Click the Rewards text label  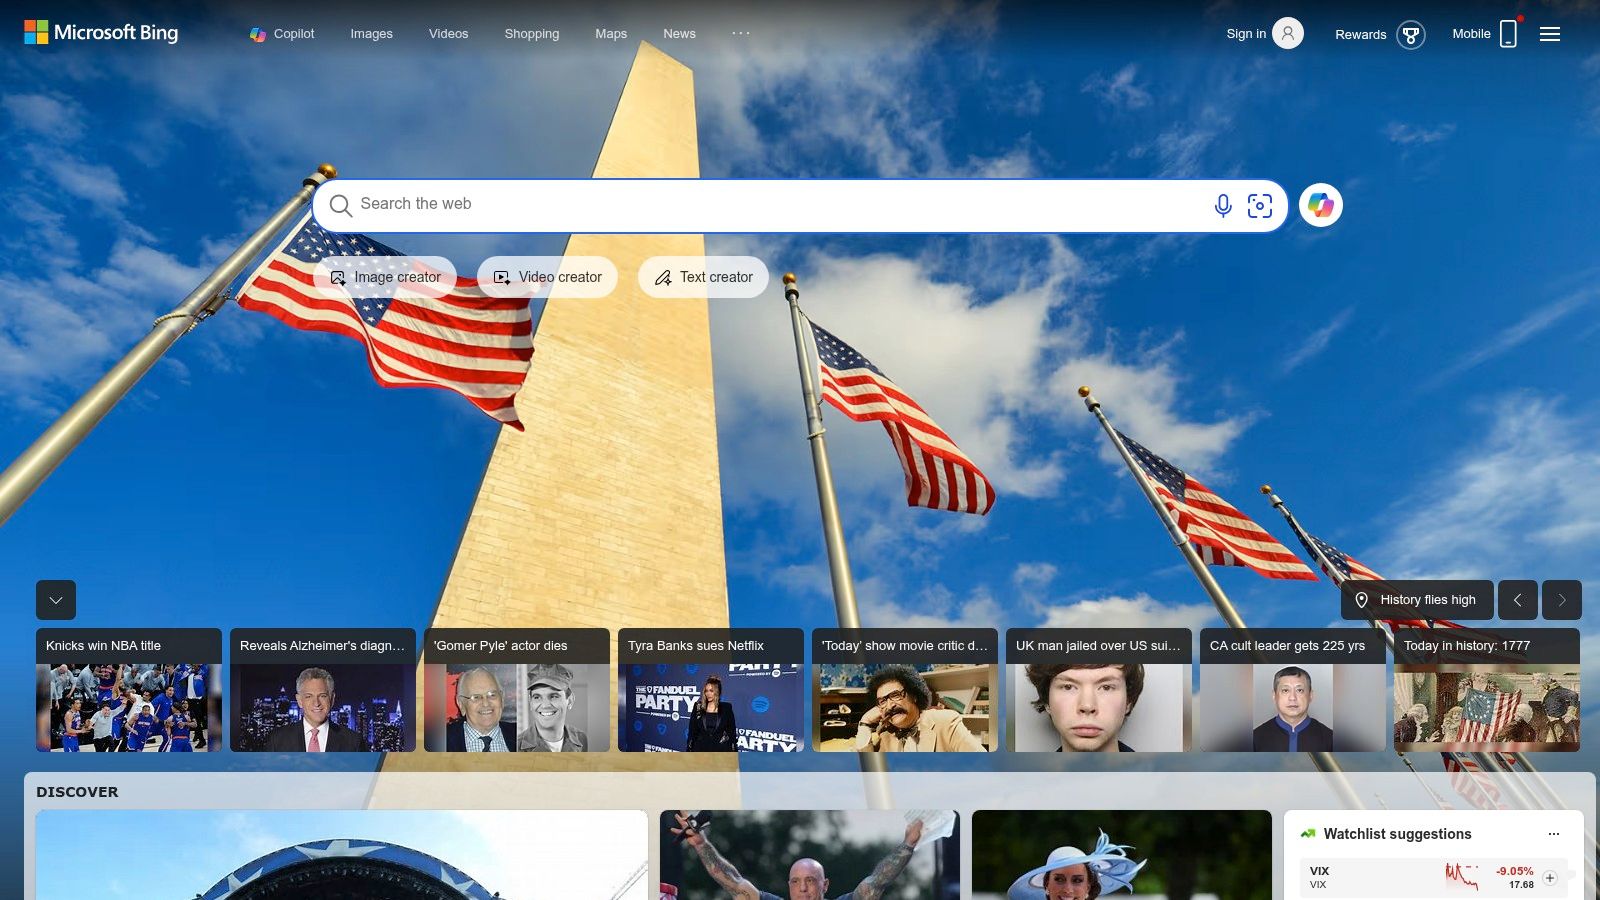click(x=1361, y=35)
